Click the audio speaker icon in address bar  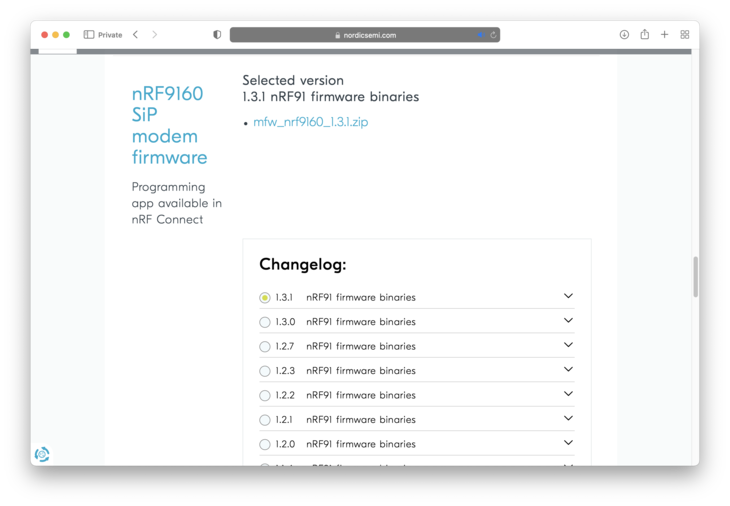[x=481, y=35]
